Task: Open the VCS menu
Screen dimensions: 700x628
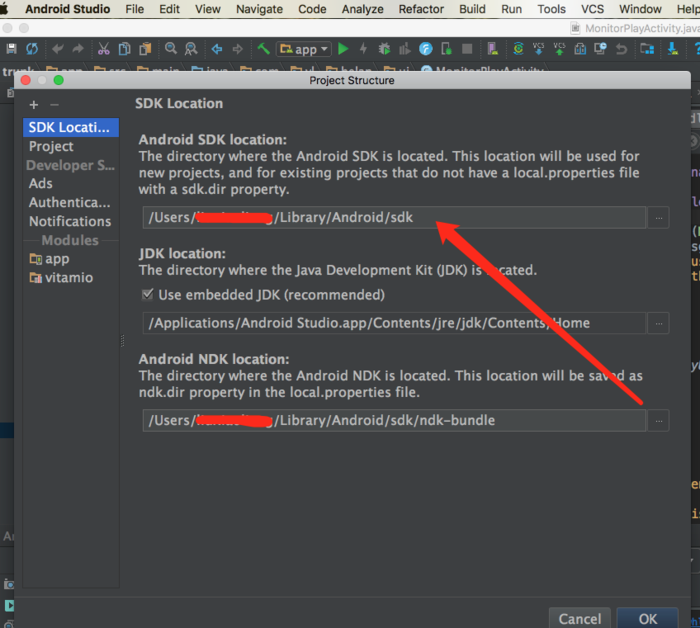Action: [x=592, y=9]
